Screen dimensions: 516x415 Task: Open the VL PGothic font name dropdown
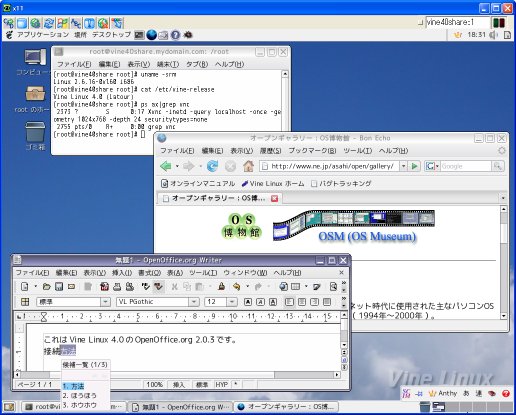[194, 302]
